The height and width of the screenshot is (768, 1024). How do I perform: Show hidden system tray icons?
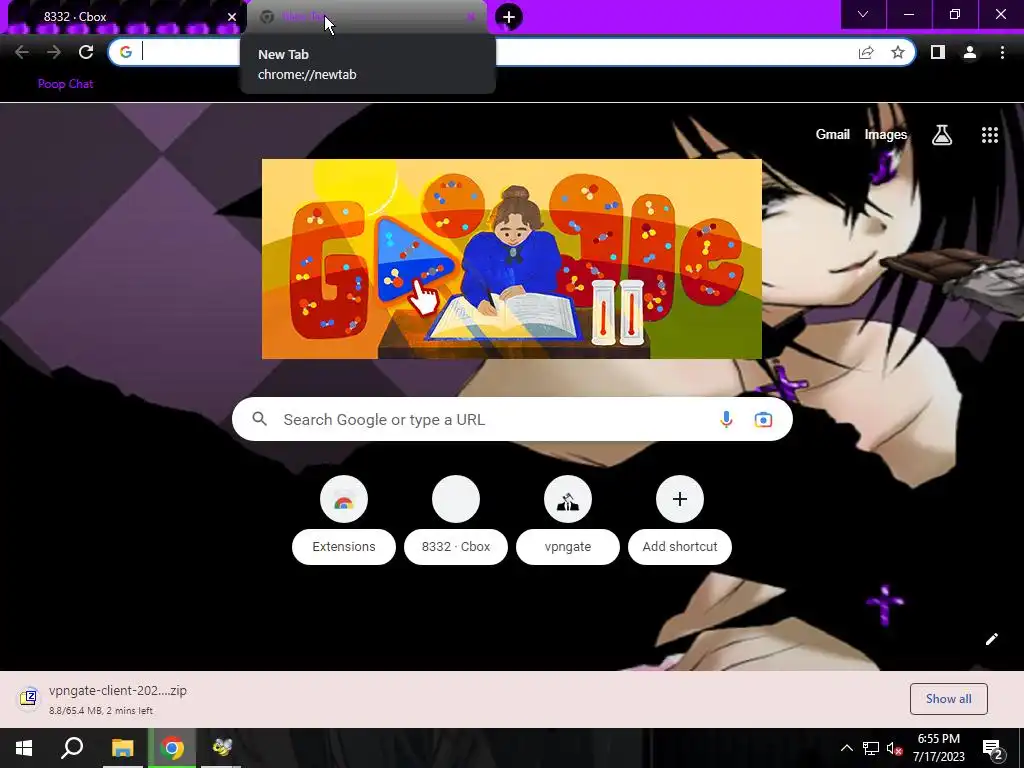[x=846, y=748]
